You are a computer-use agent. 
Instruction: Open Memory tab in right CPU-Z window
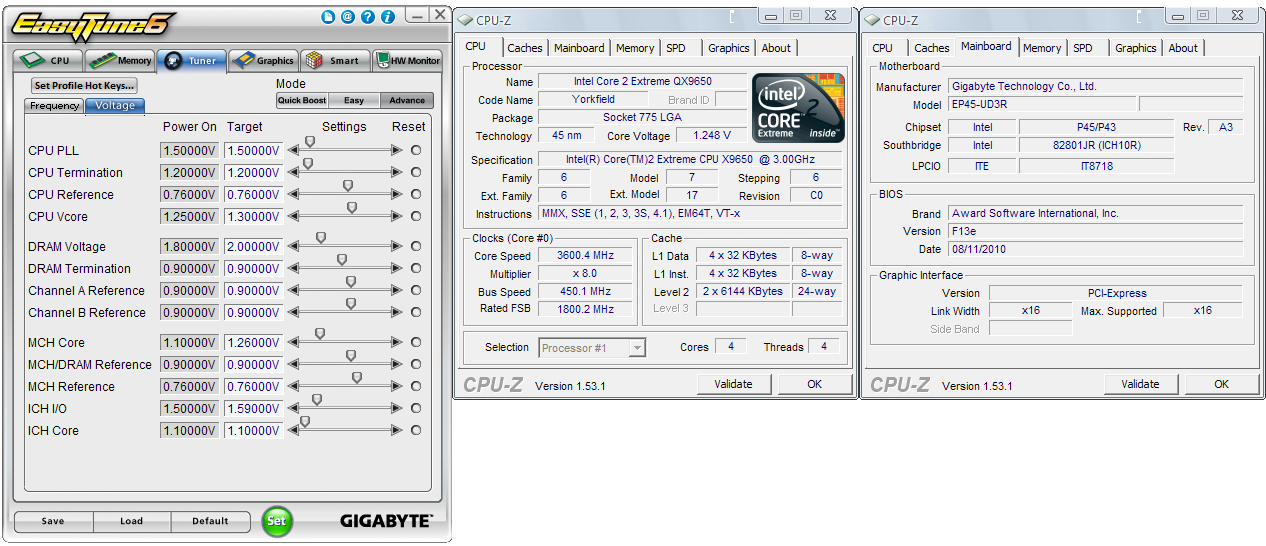click(x=1042, y=48)
